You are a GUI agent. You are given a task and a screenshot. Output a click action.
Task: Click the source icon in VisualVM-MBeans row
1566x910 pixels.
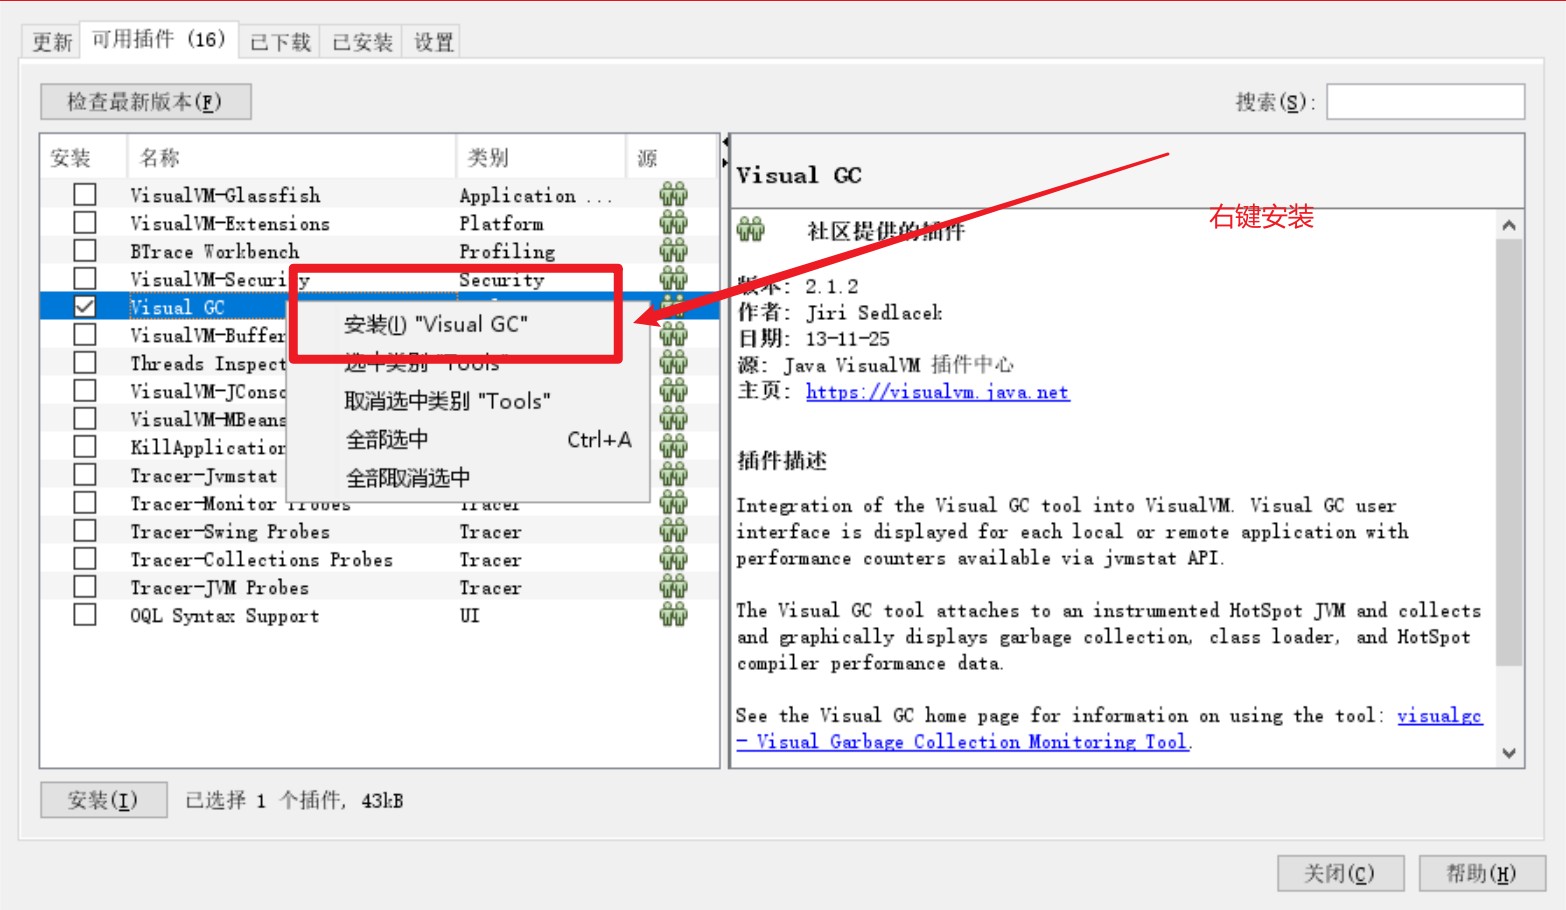click(674, 419)
